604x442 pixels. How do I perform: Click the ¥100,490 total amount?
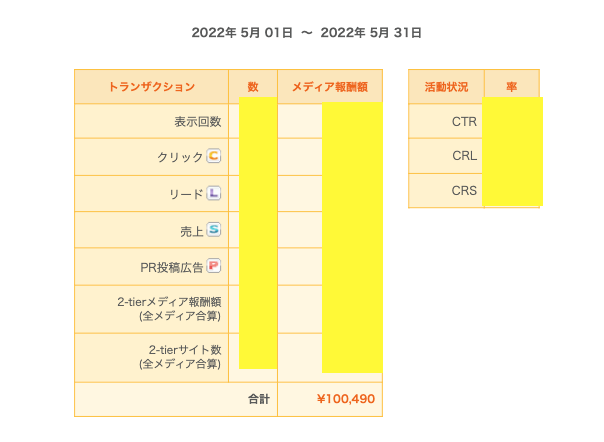click(345, 399)
